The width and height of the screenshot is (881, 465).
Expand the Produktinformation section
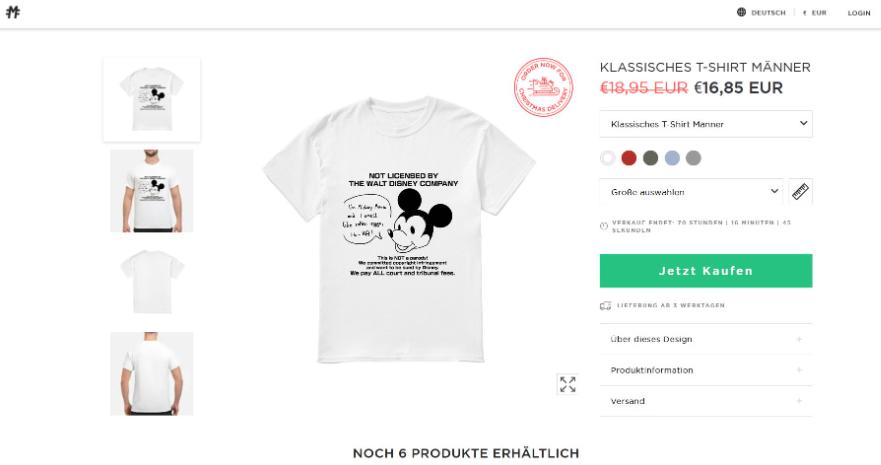pos(706,370)
